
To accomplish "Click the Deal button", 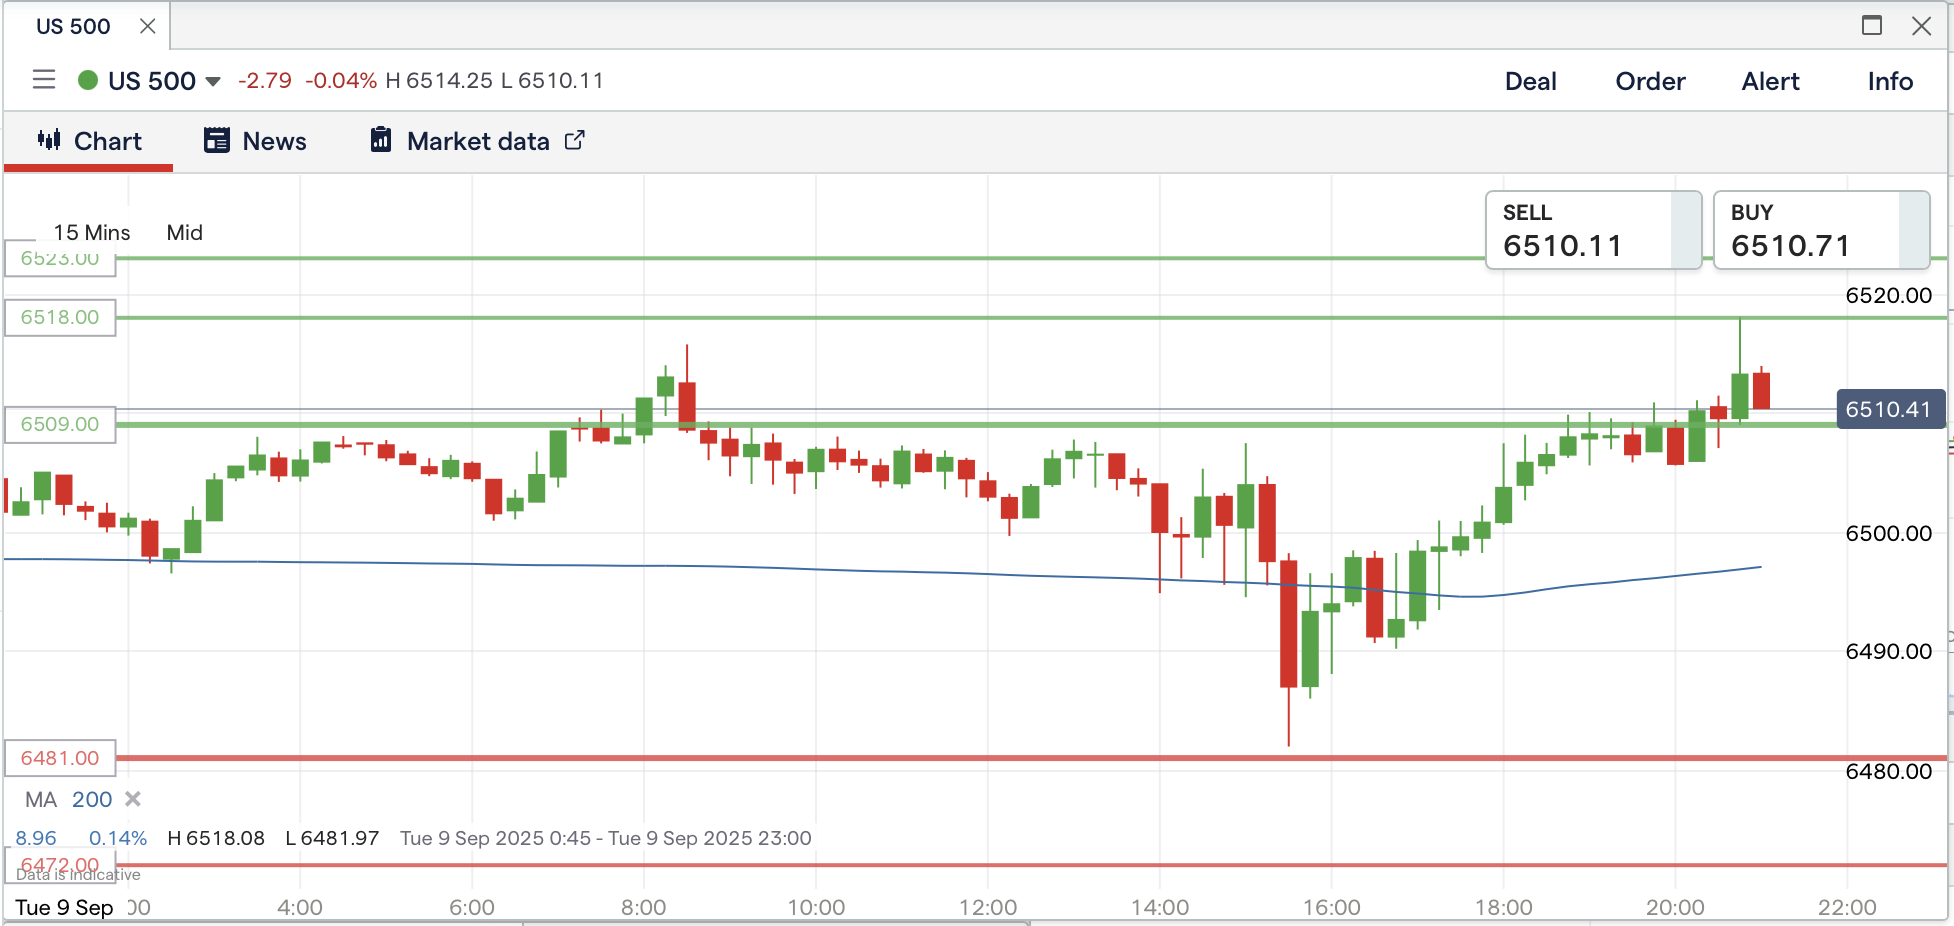I will coord(1530,81).
